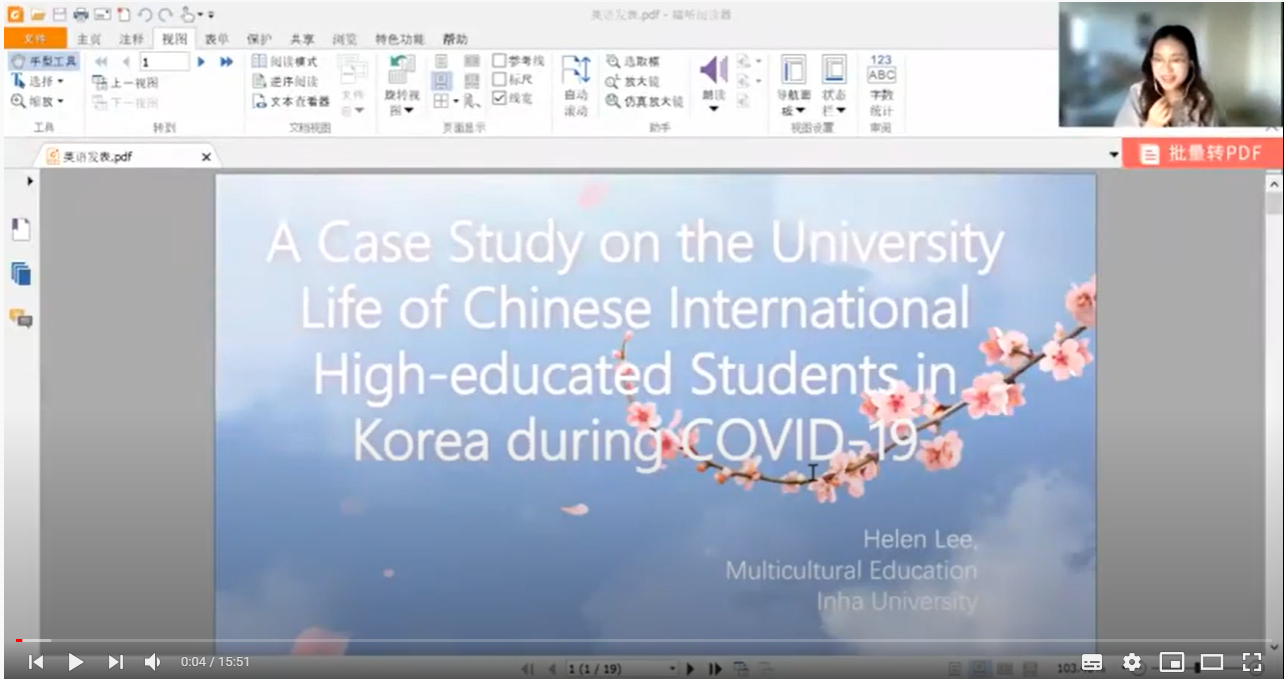
Task: Close the 英语发表.pdf document tab
Action: pos(206,157)
